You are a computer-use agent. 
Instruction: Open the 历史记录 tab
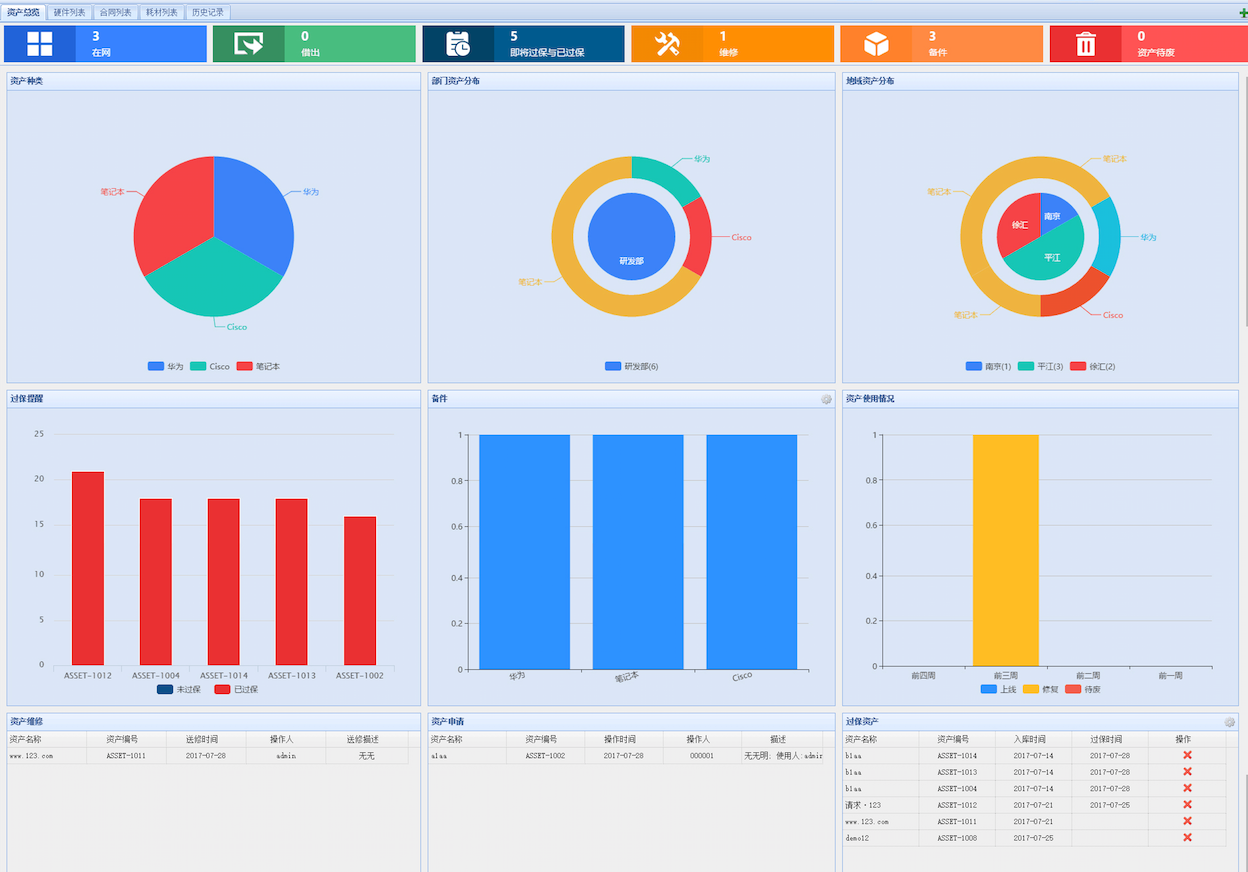(x=208, y=13)
